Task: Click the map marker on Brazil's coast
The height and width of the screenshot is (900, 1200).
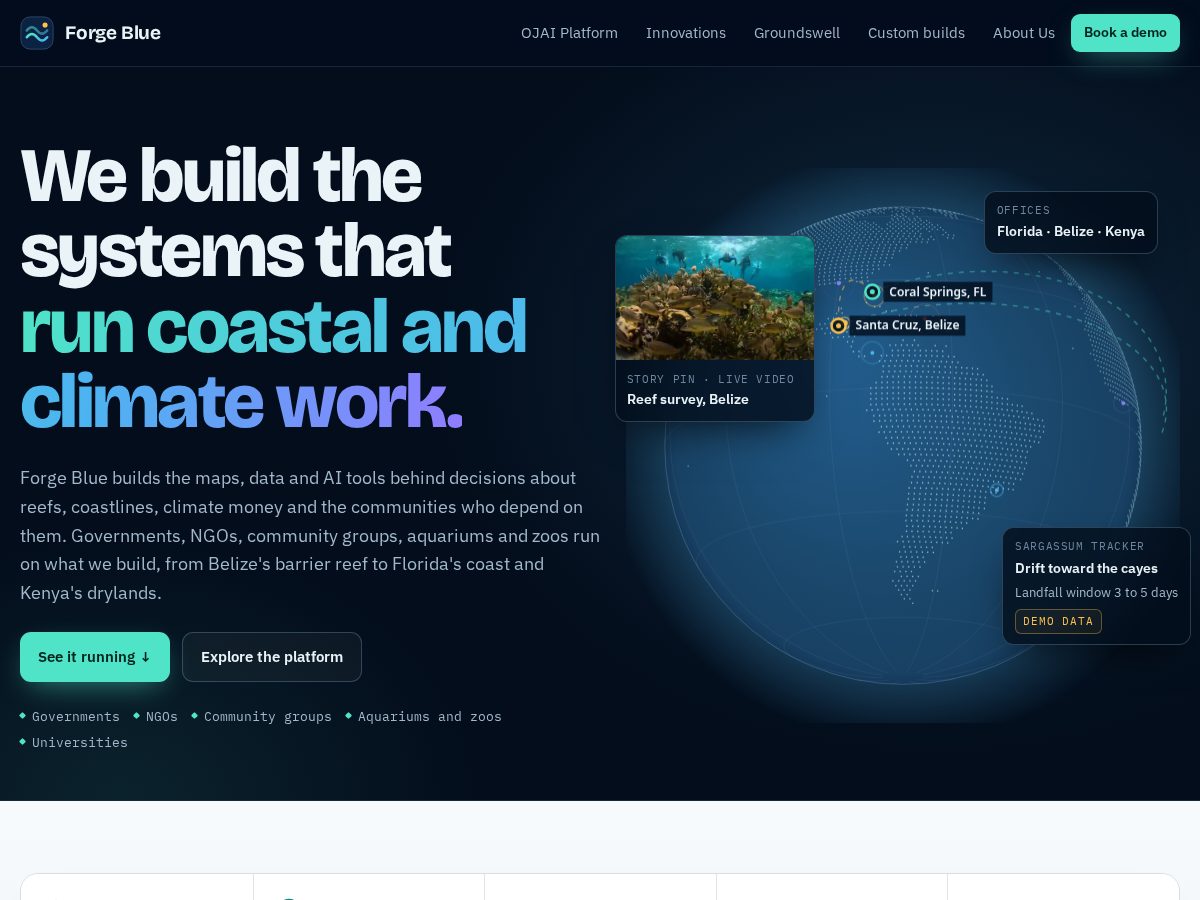Action: tap(996, 489)
